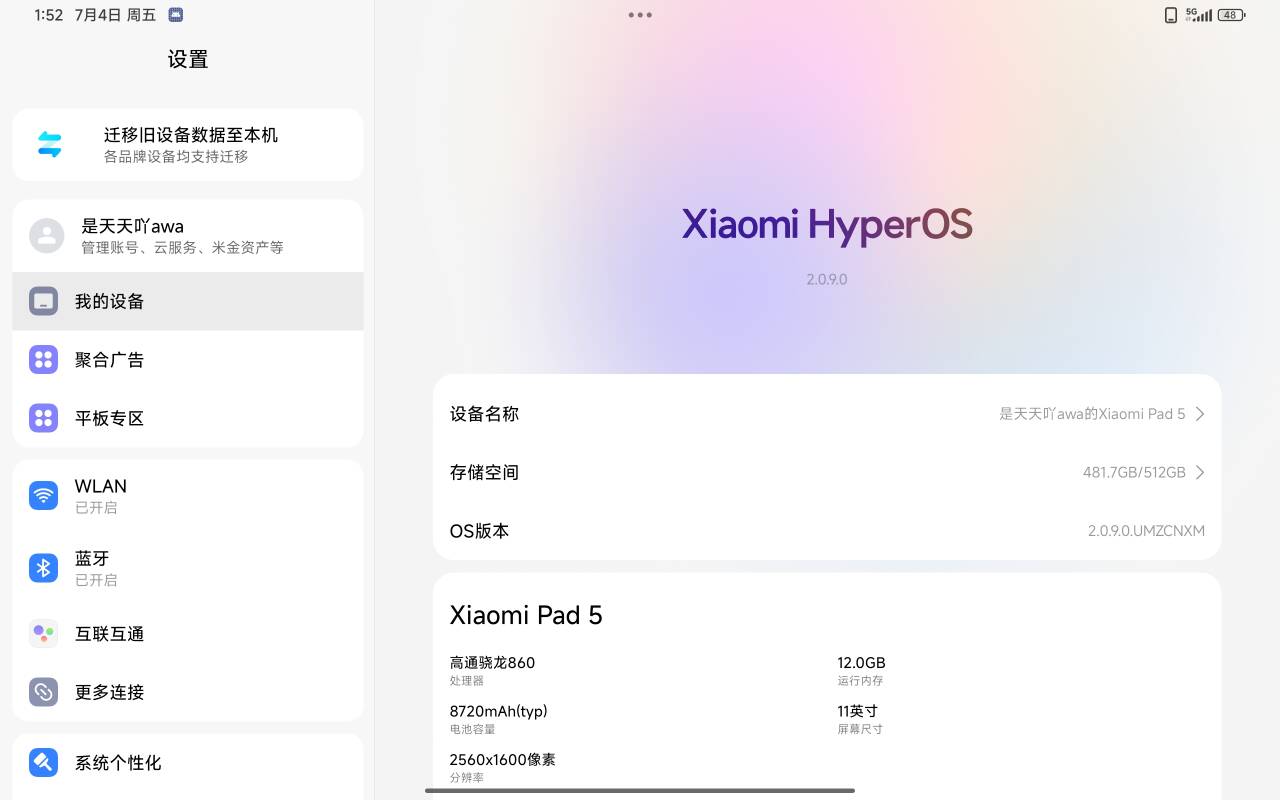Tap the OS版本 row
This screenshot has height=800, width=1280.
click(827, 531)
